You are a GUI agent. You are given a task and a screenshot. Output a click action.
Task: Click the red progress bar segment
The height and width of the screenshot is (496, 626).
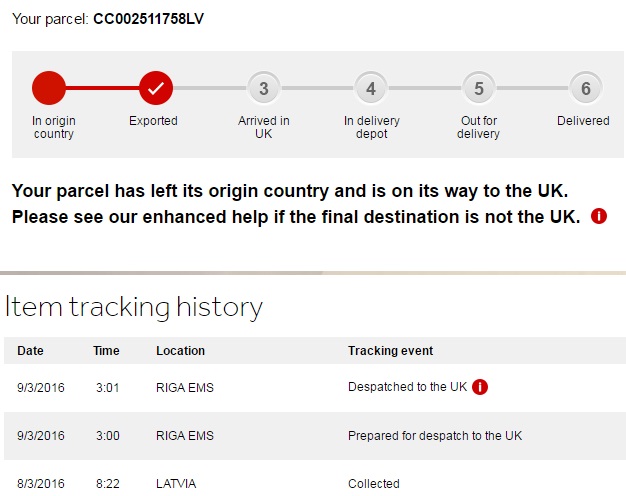click(102, 88)
